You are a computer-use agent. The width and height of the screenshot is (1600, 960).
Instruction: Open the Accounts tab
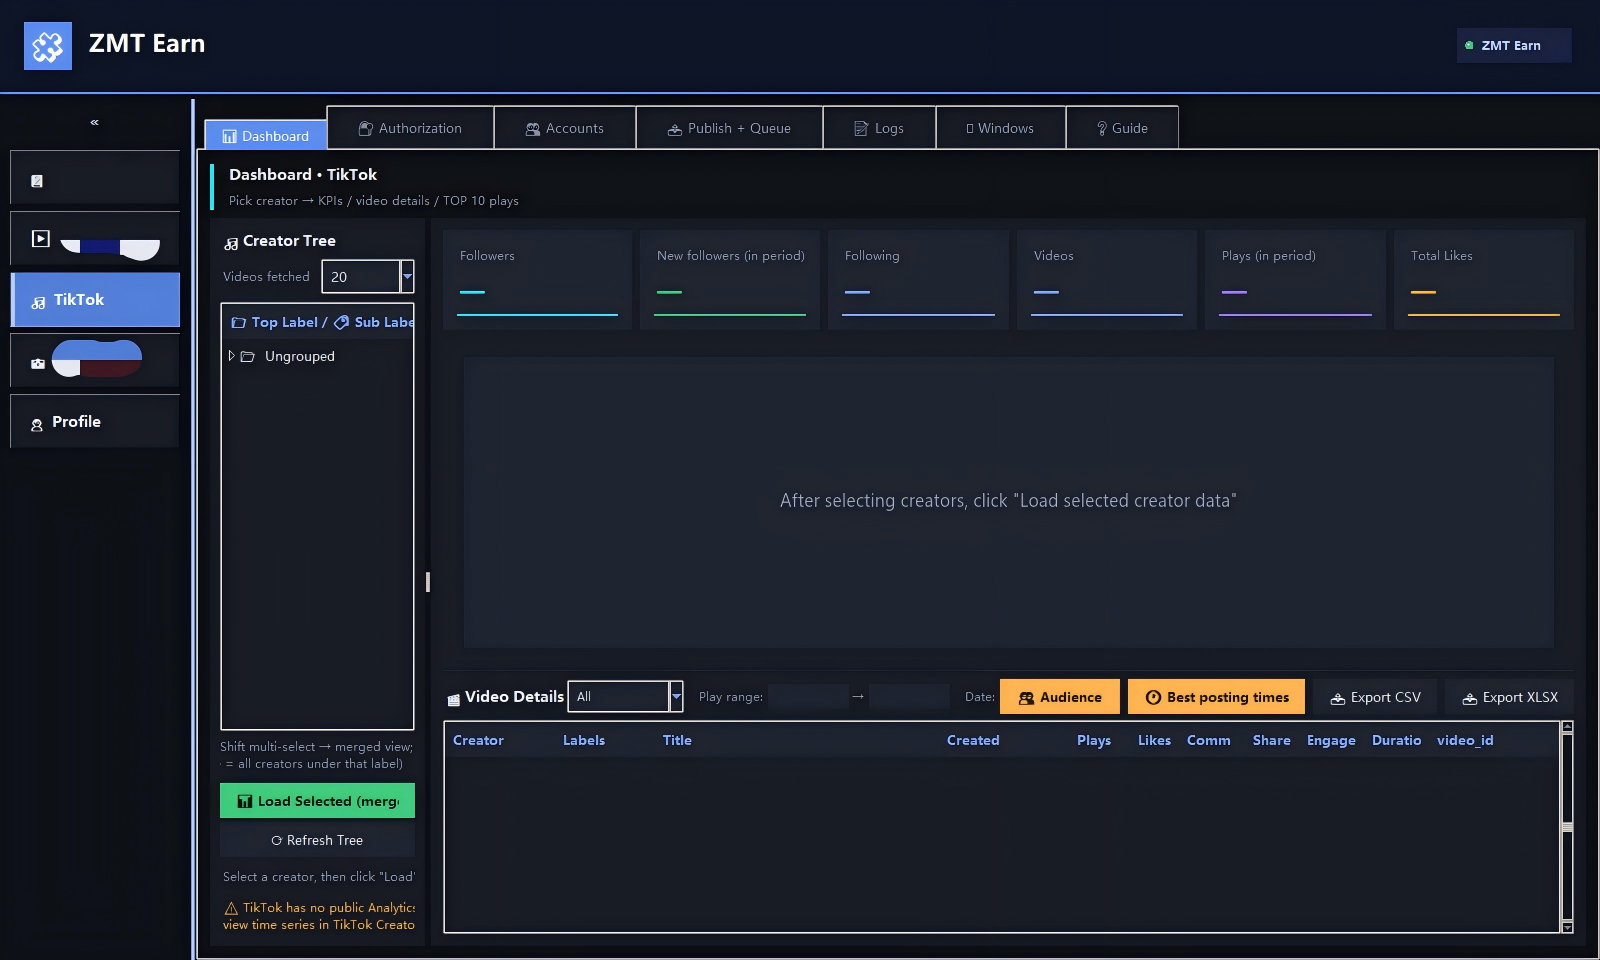565,128
